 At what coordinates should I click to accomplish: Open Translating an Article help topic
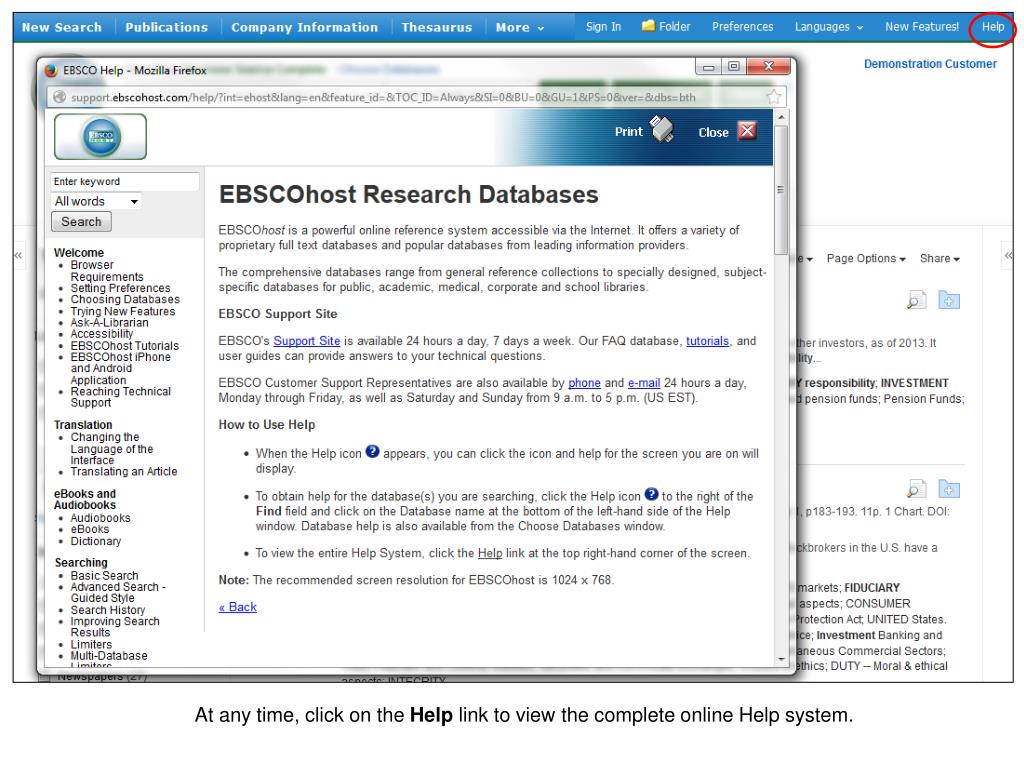(x=123, y=472)
